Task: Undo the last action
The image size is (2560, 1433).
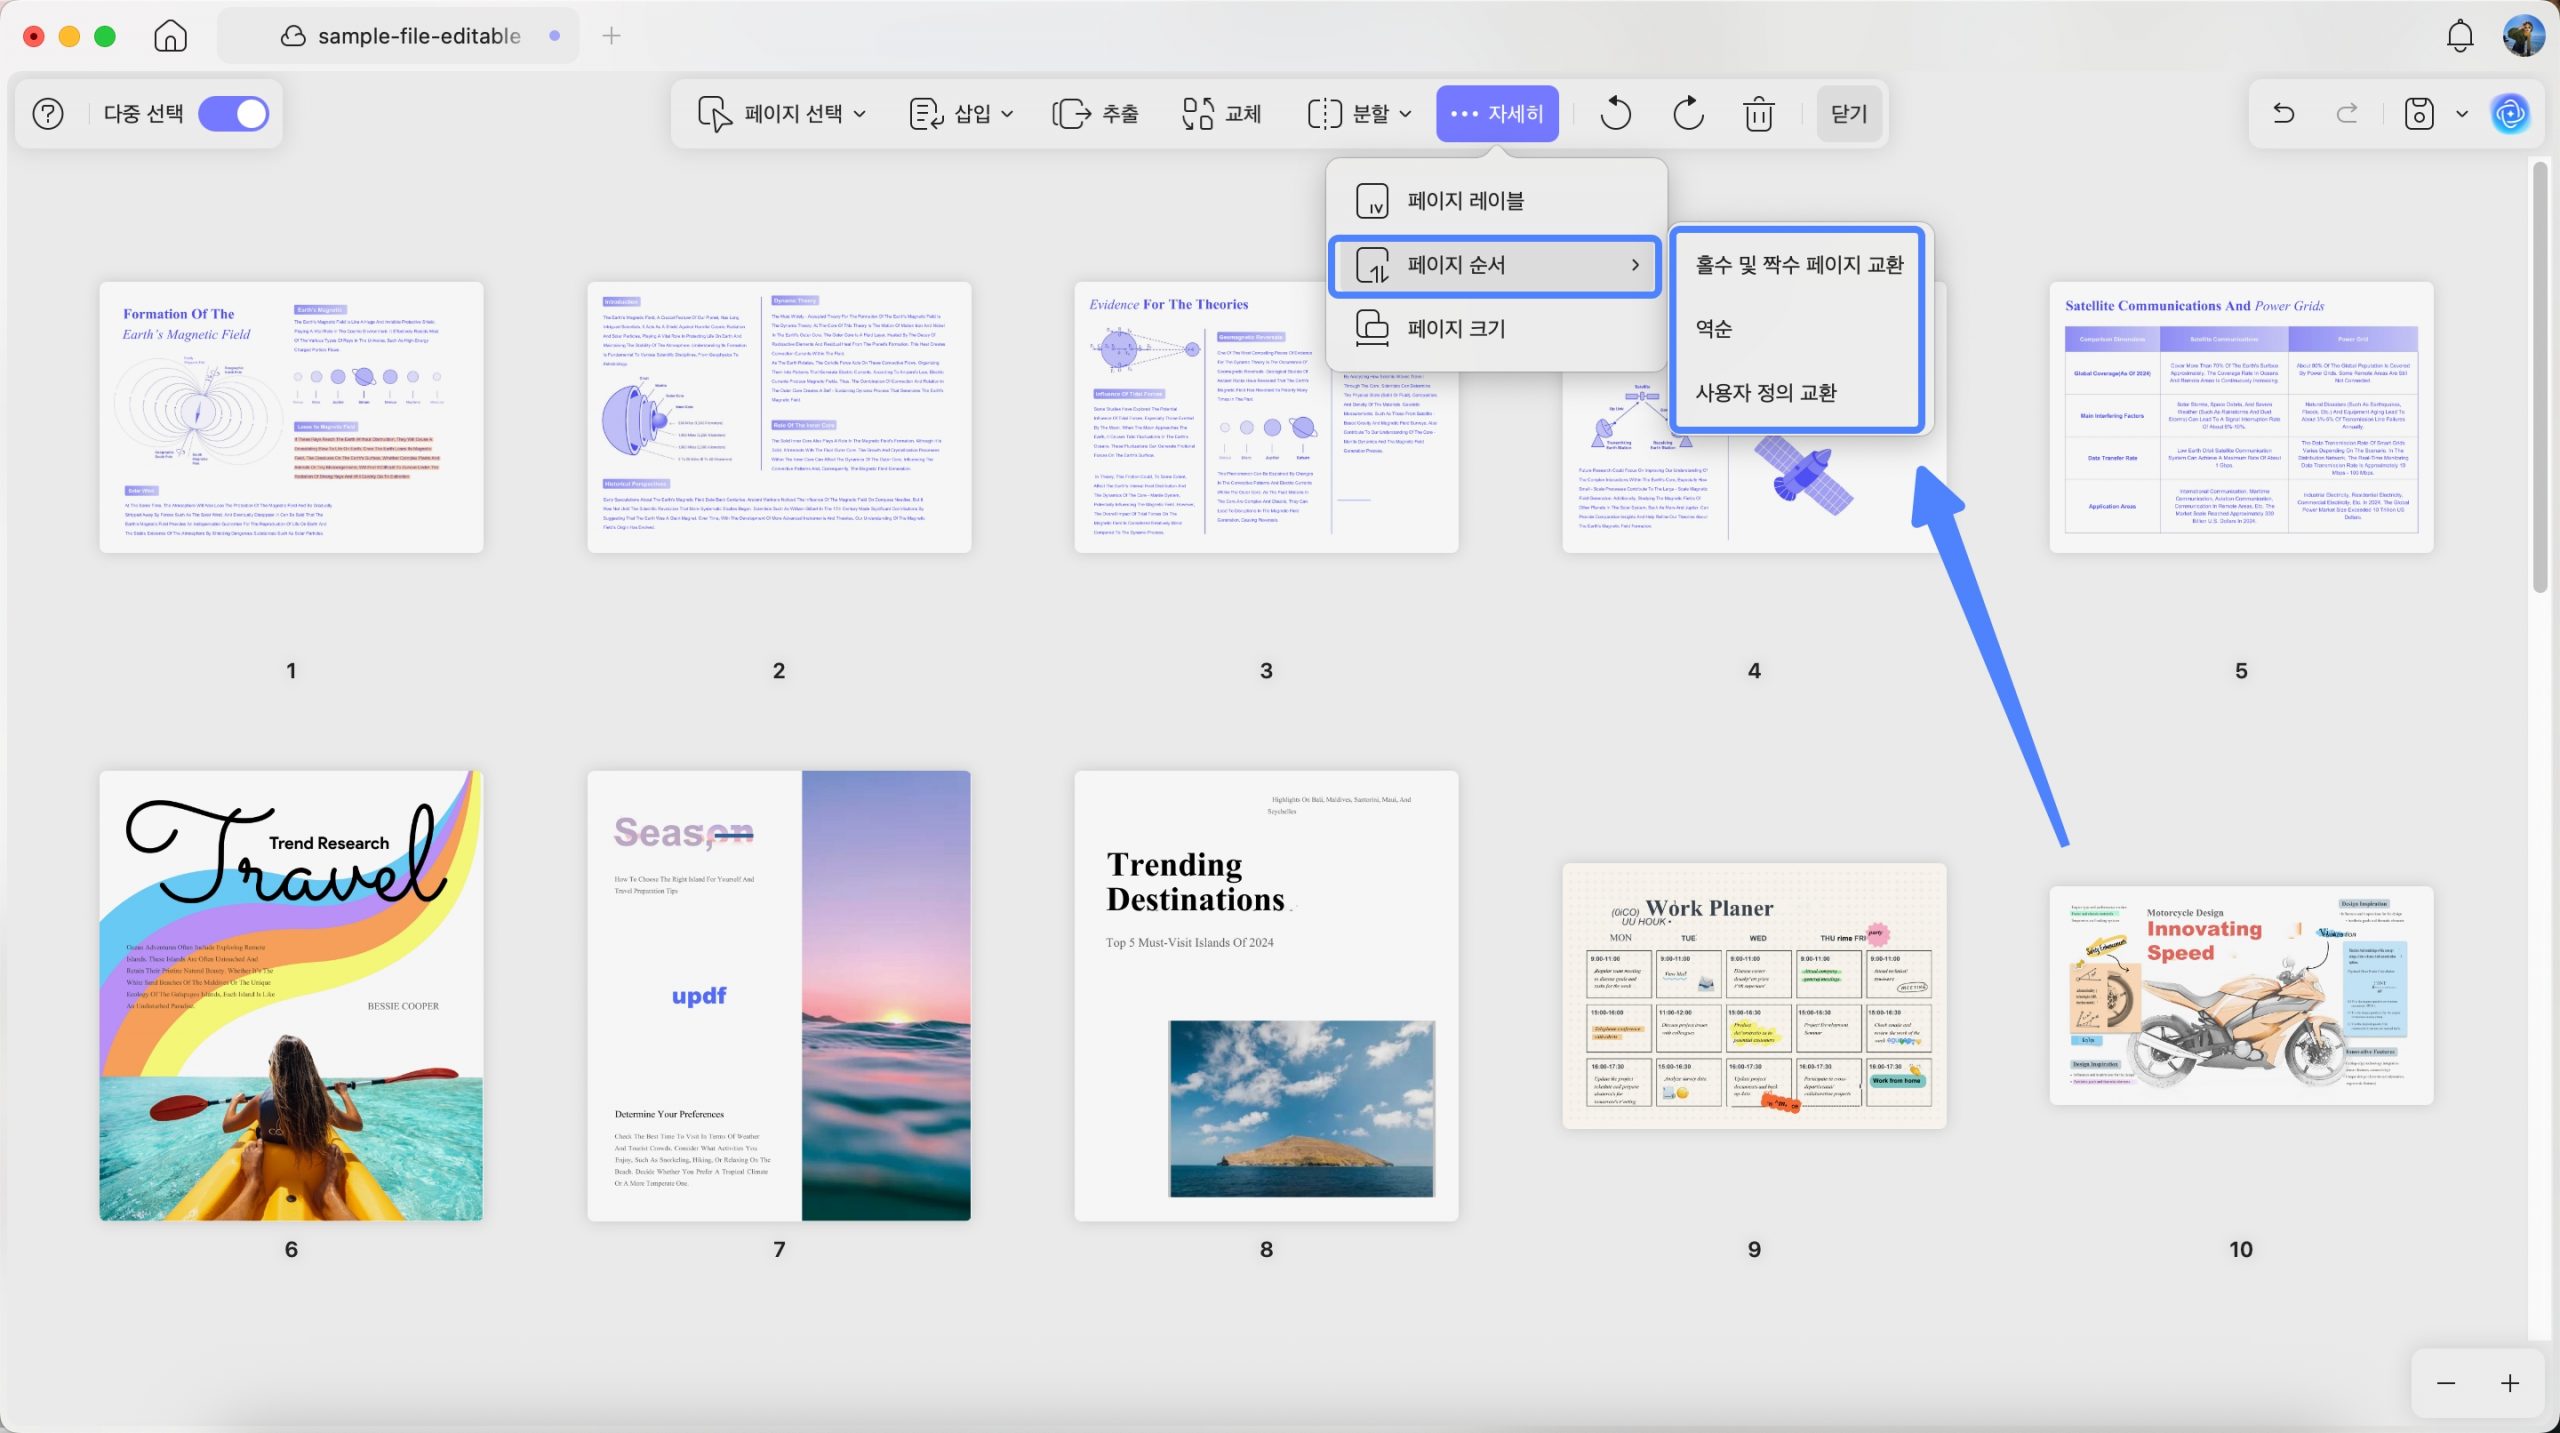Action: pos(2284,114)
